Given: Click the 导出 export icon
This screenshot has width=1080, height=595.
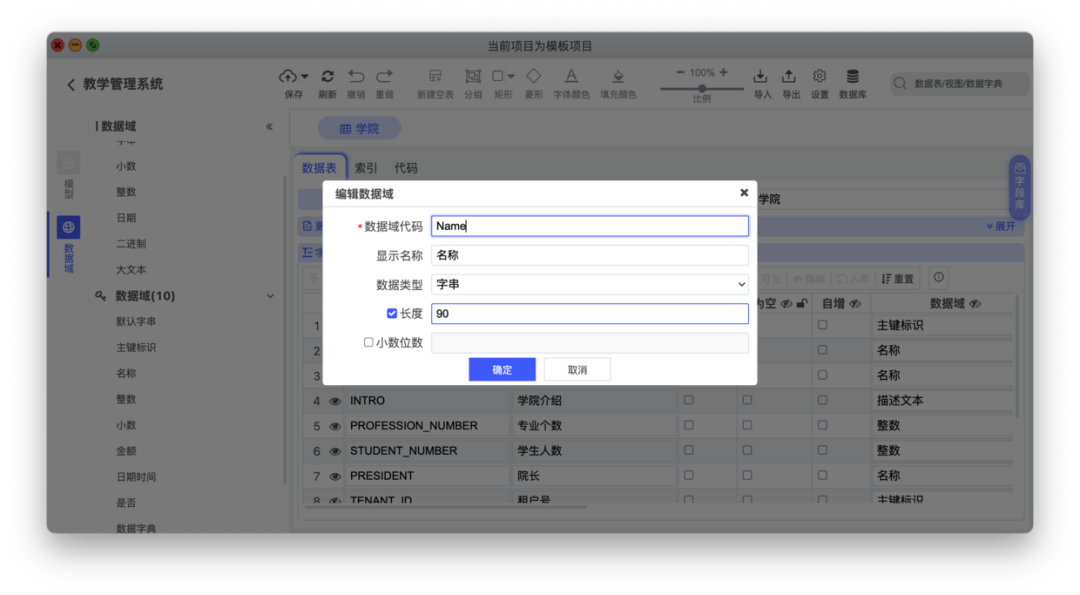Looking at the screenshot, I should point(789,76).
